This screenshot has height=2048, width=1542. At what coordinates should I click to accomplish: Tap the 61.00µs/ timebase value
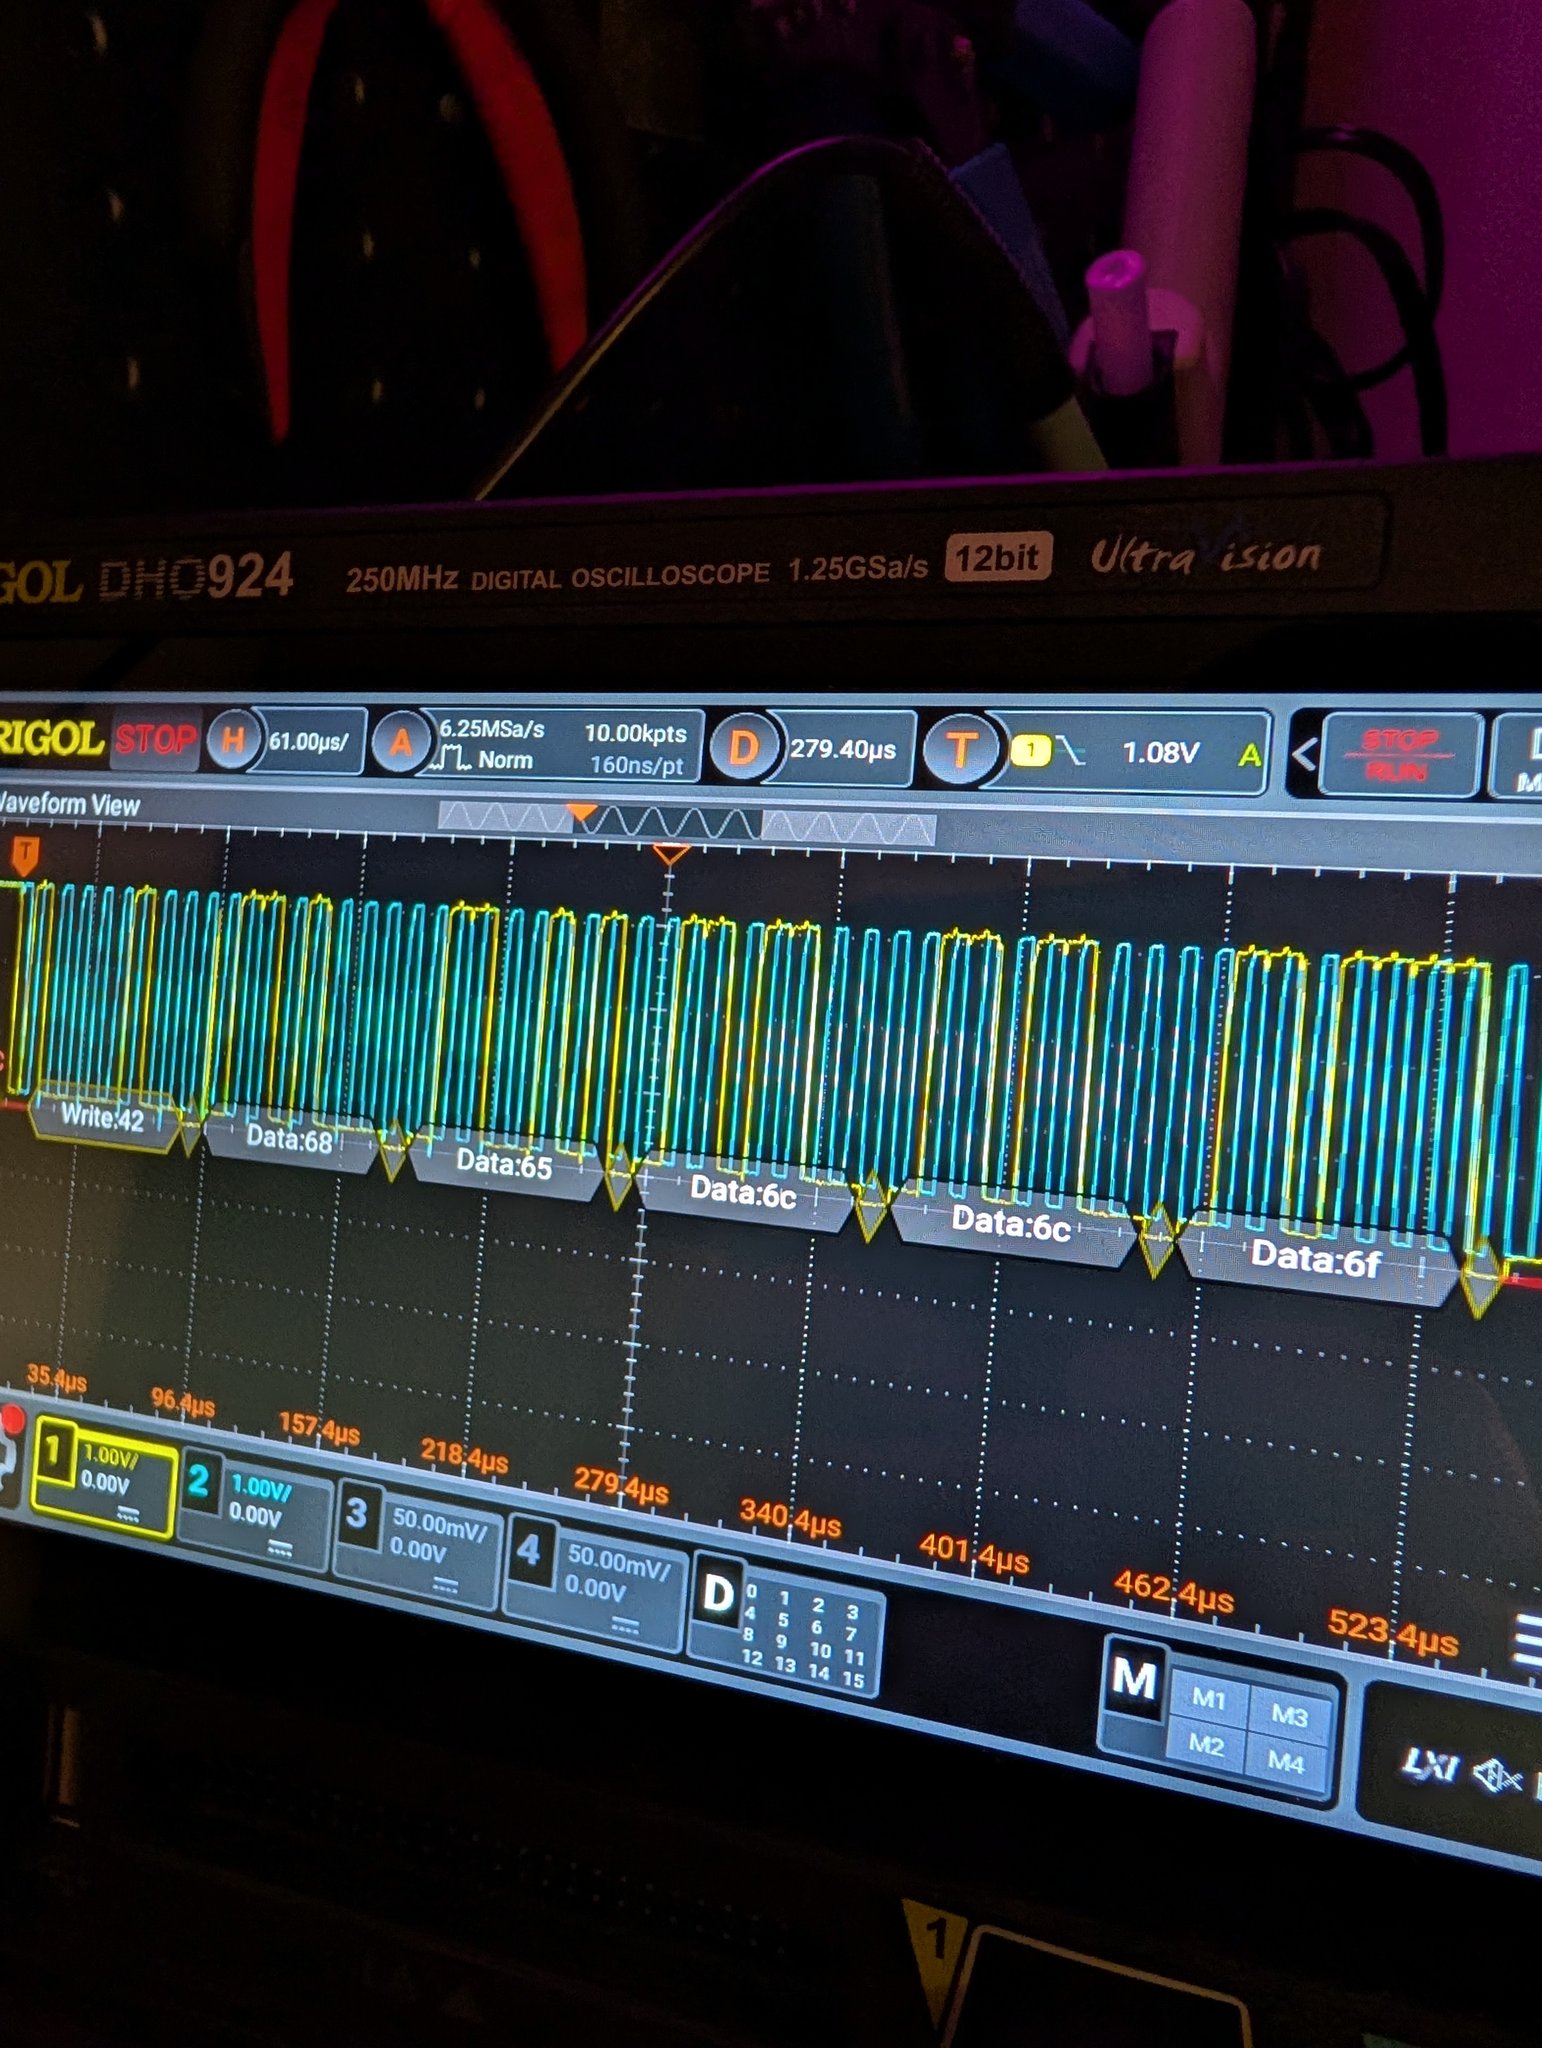coord(309,742)
